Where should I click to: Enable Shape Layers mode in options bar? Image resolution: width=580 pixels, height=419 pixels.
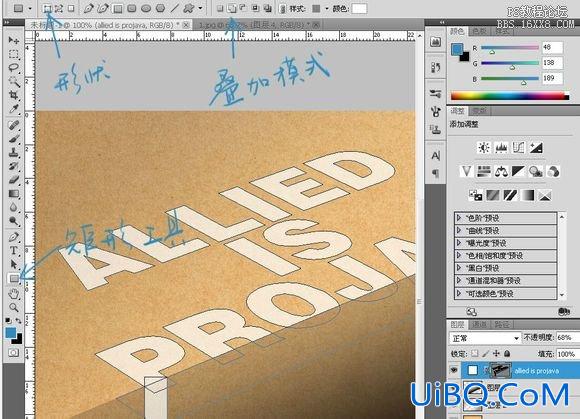47,8
